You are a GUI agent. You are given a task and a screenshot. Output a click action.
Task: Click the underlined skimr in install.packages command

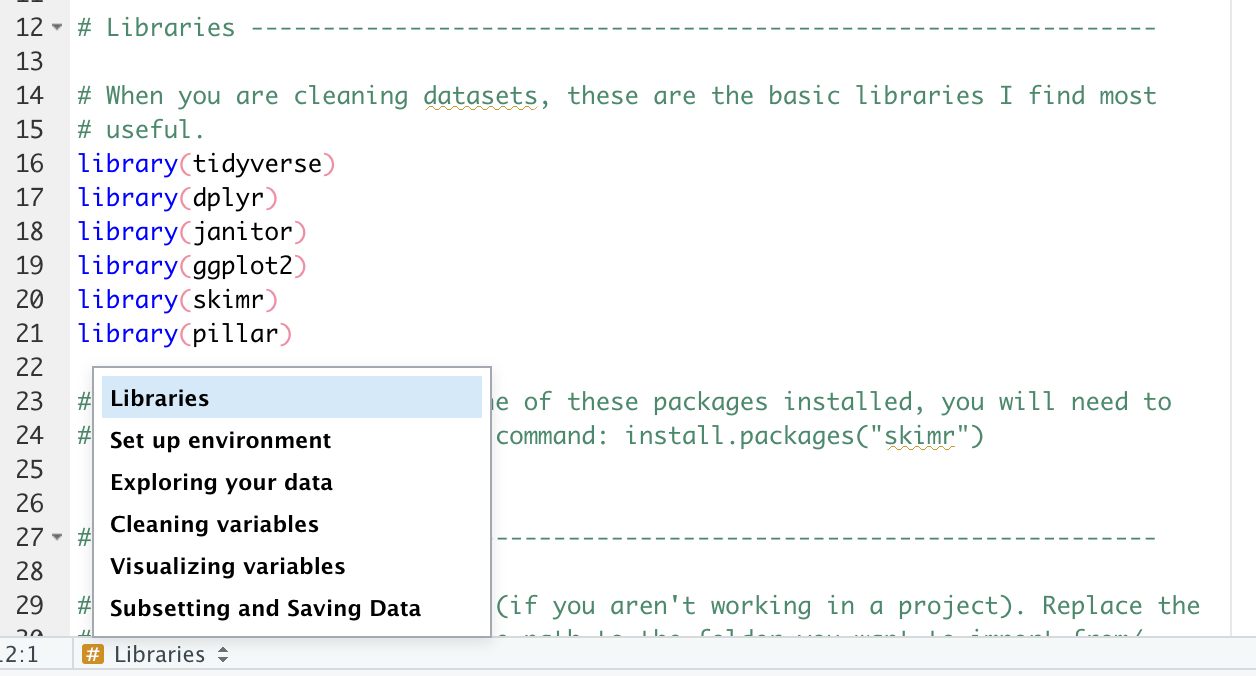pyautogui.click(x=920, y=436)
